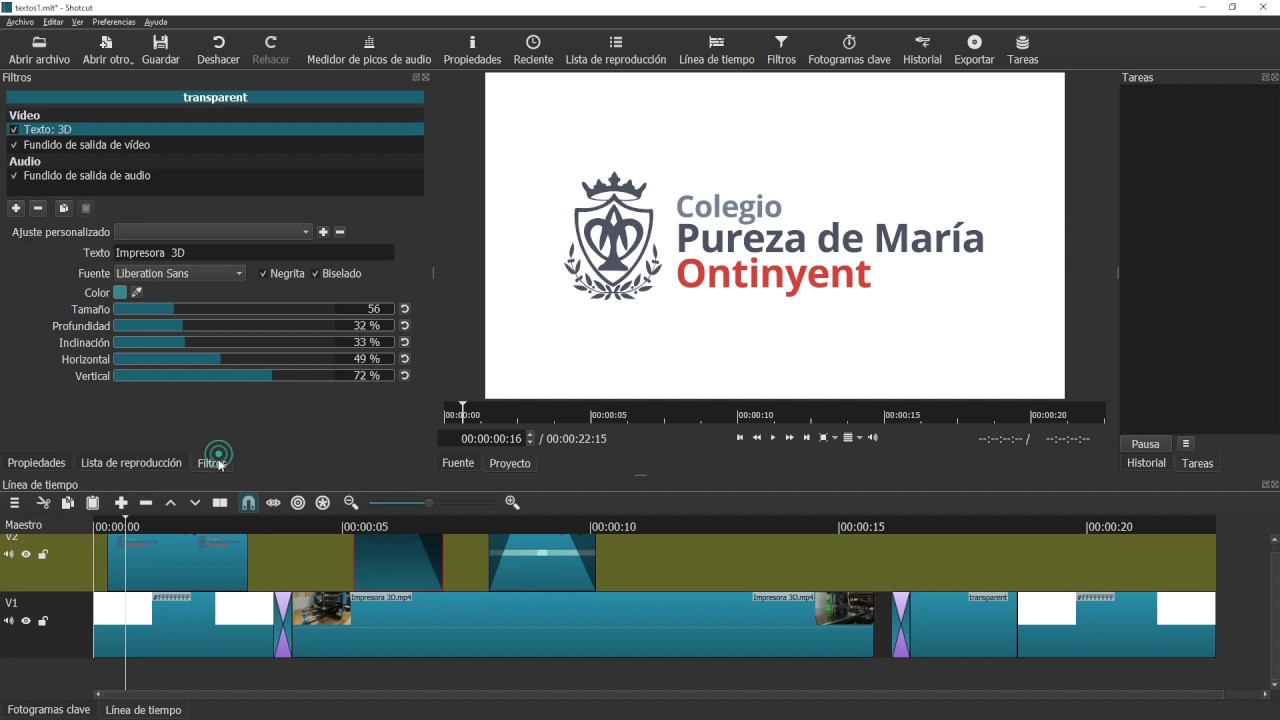Viewport: 1280px width, 720px height.
Task: Hide track V1 with eye icon
Action: tap(26, 621)
